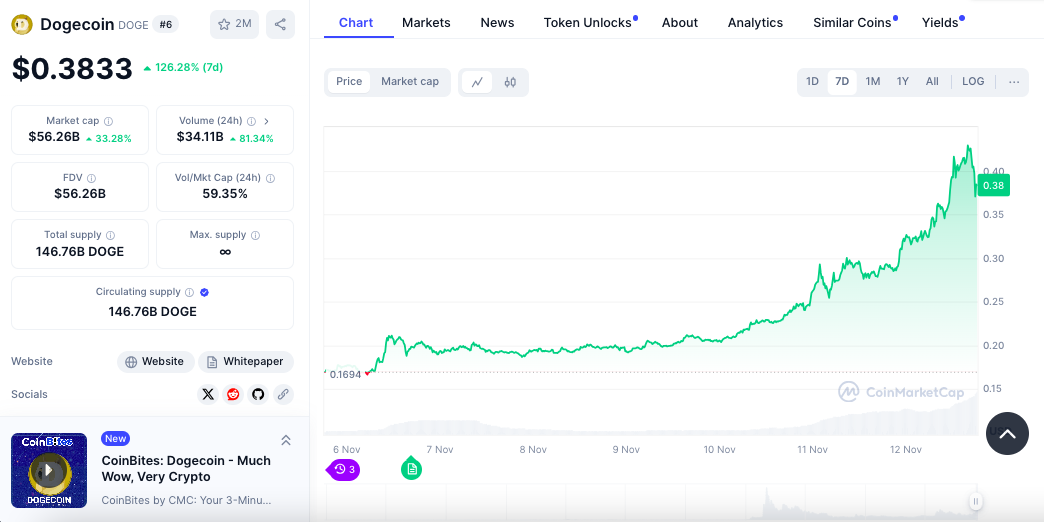Click the 0.1694 starting price label
The image size is (1044, 522).
pyautogui.click(x=346, y=374)
